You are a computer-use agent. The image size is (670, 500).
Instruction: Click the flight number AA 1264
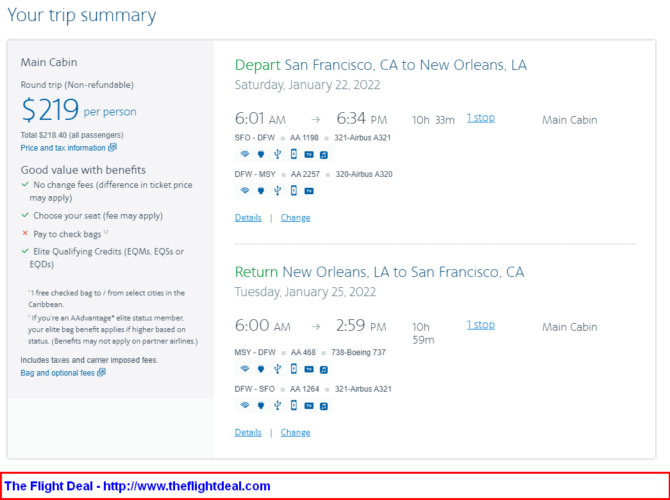click(x=305, y=389)
